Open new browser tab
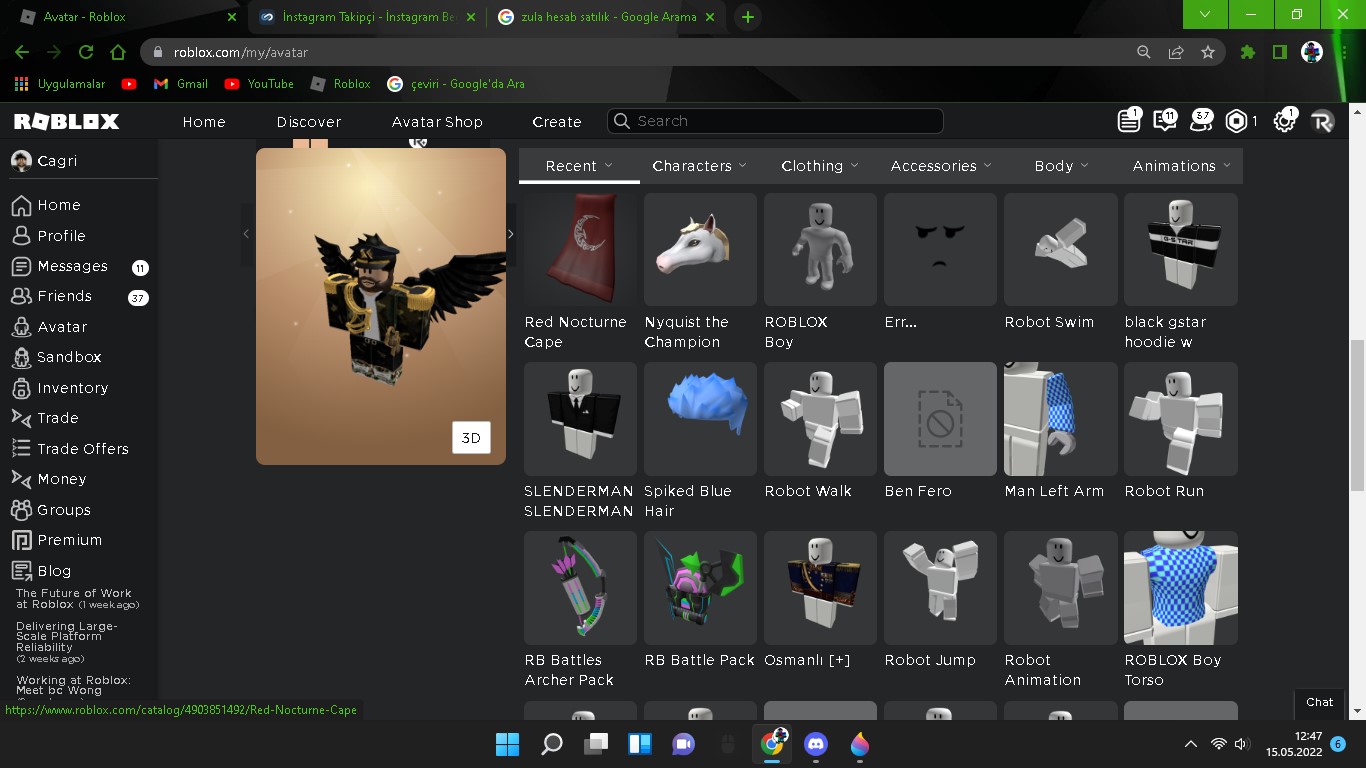The height and width of the screenshot is (768, 1366). click(x=747, y=17)
